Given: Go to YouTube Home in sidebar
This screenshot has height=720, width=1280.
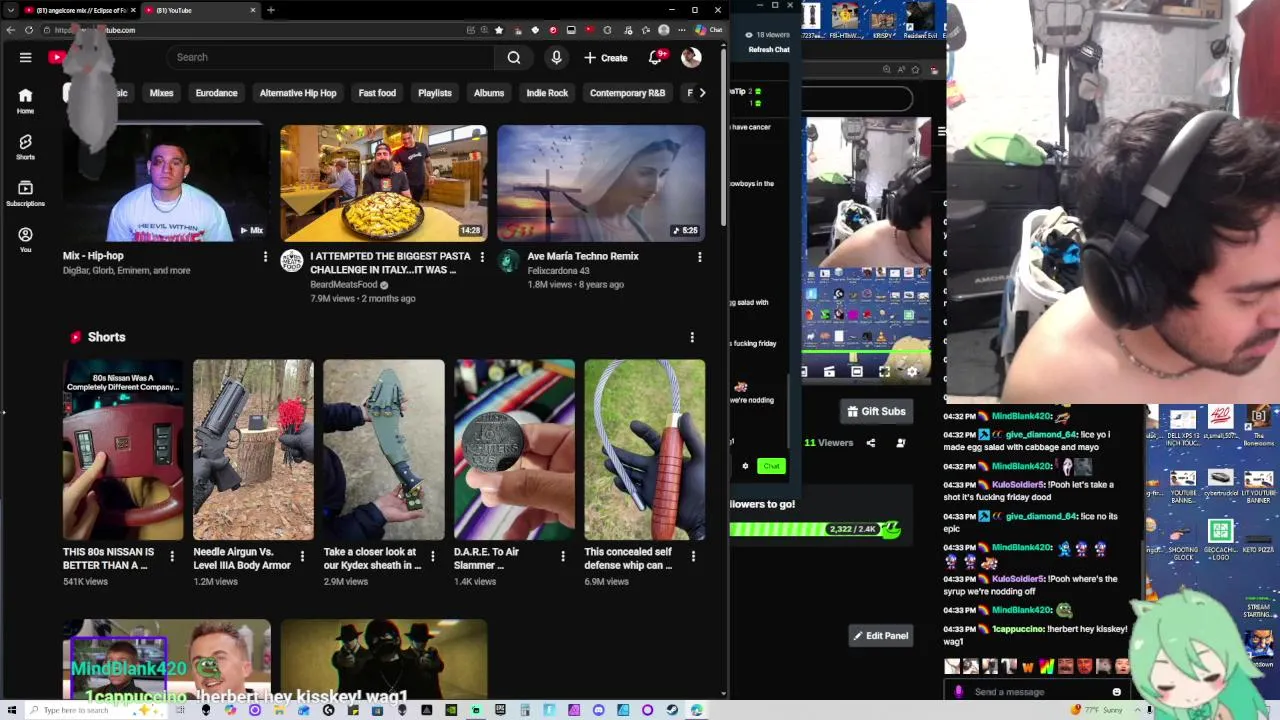Looking at the screenshot, I should 25,100.
